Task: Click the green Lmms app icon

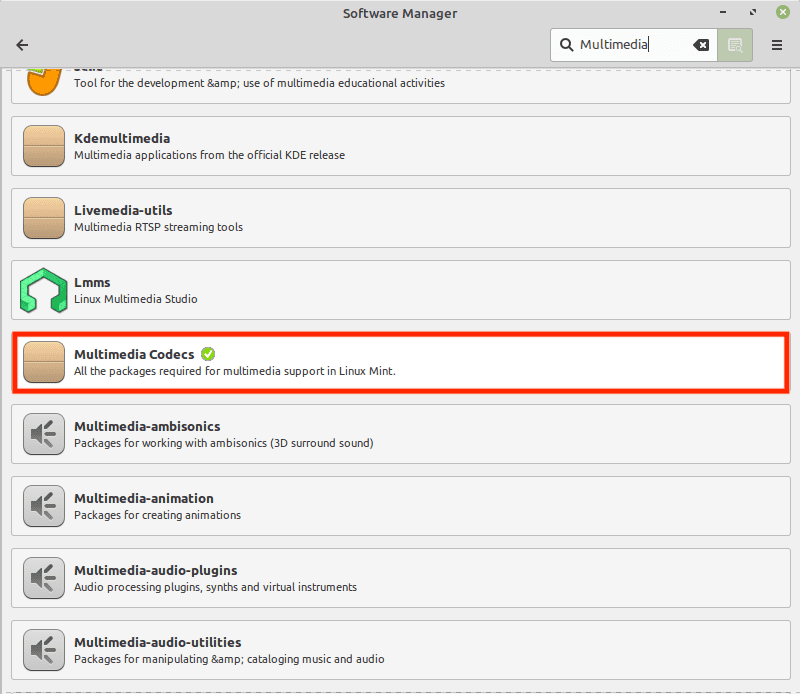Action: [x=44, y=290]
